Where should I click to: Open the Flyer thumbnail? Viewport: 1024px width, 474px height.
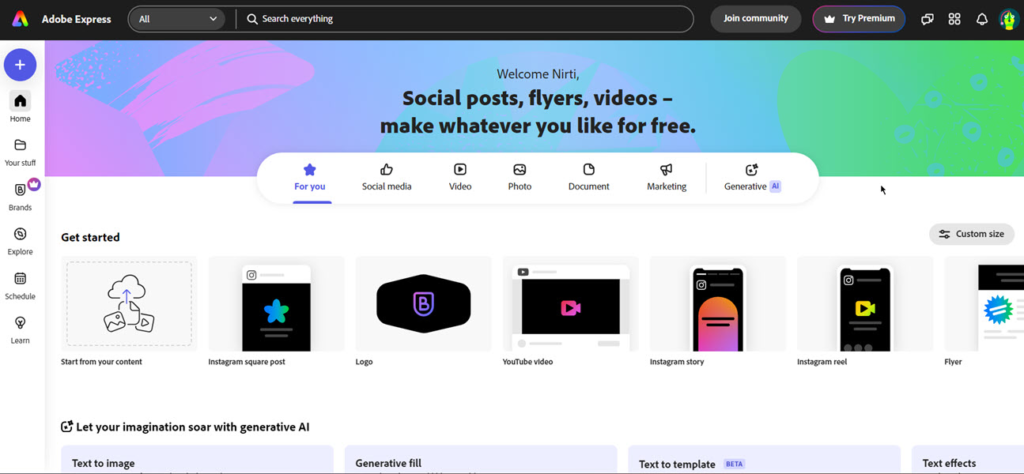click(x=984, y=304)
